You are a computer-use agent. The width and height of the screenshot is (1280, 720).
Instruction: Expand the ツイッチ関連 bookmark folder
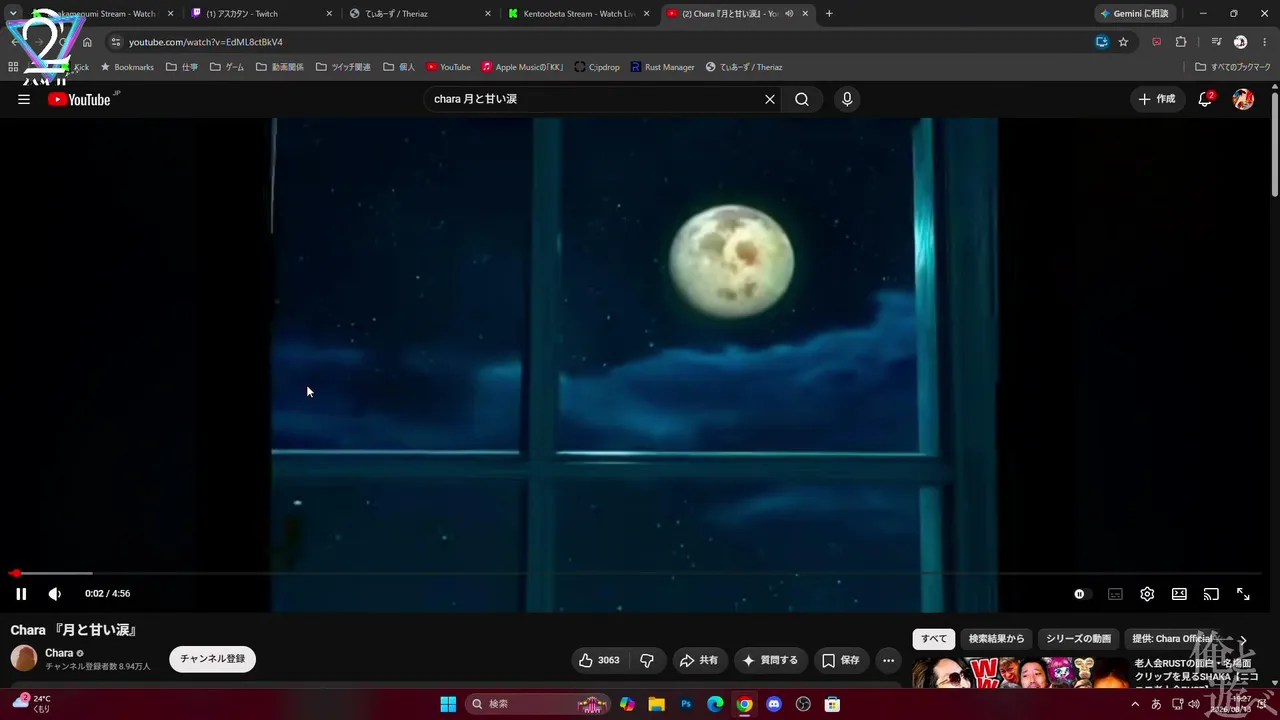343,67
